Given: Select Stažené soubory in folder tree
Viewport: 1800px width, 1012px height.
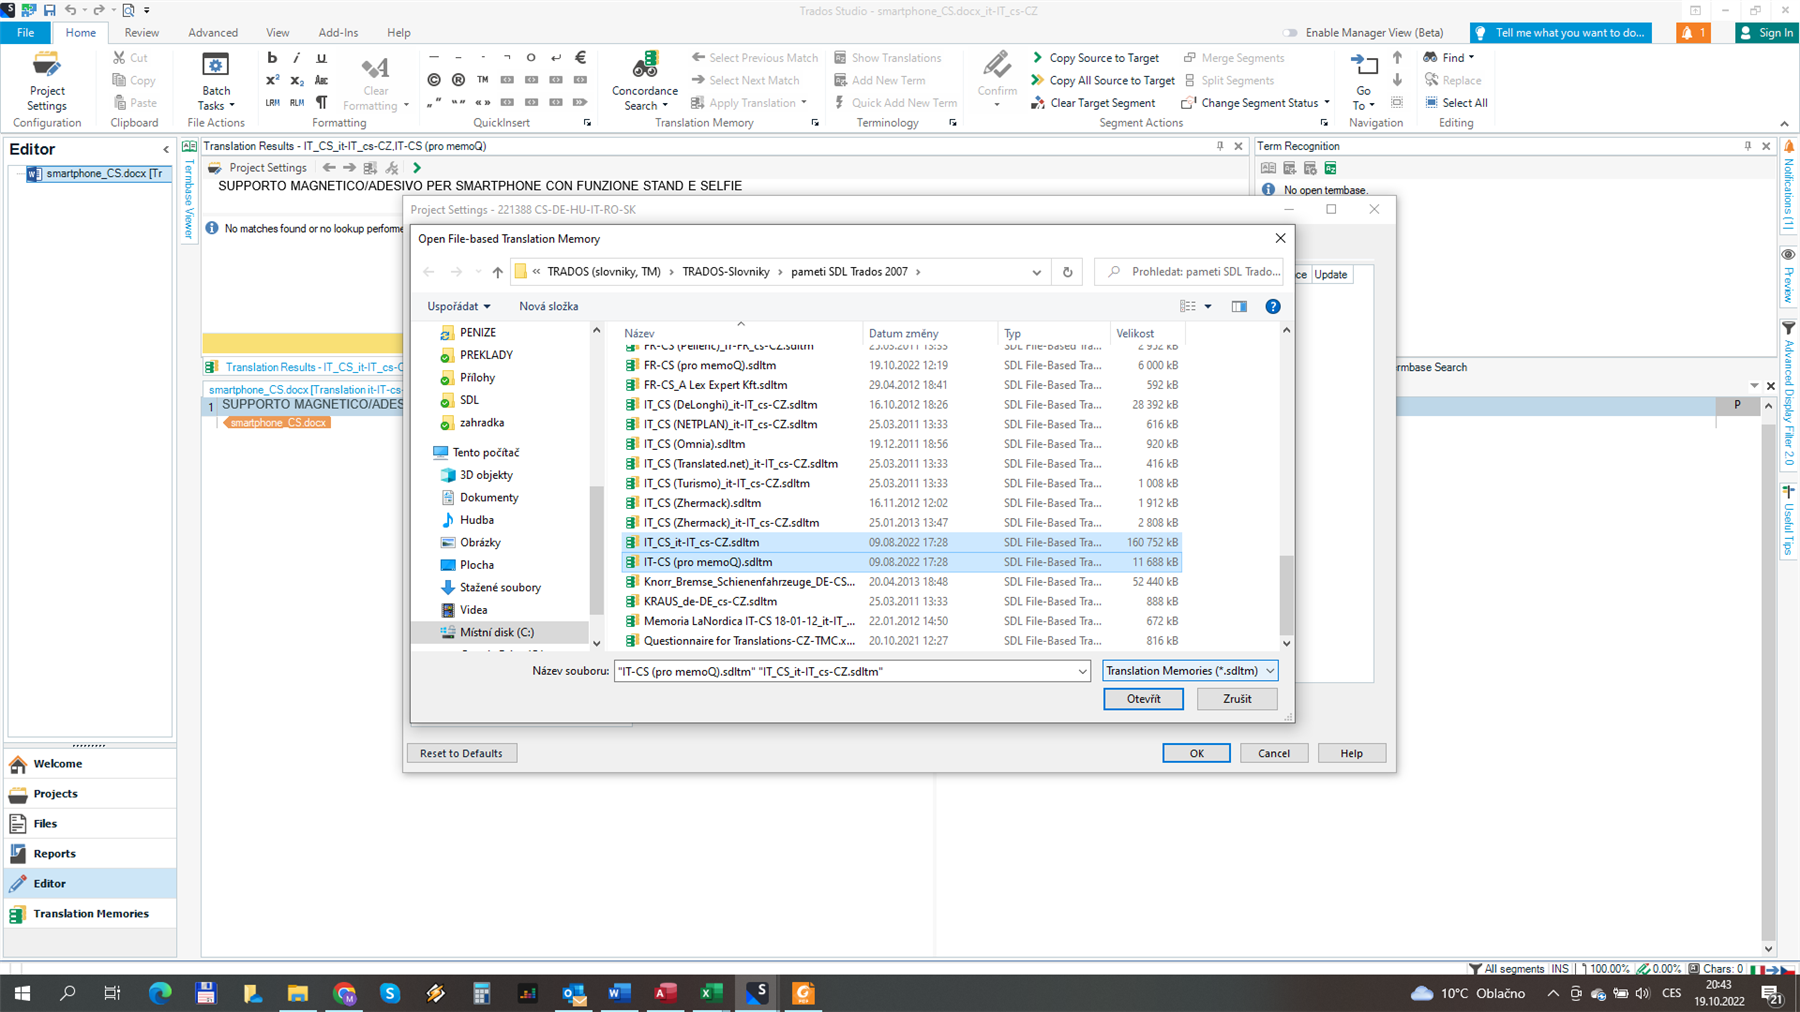Looking at the screenshot, I should click(500, 587).
